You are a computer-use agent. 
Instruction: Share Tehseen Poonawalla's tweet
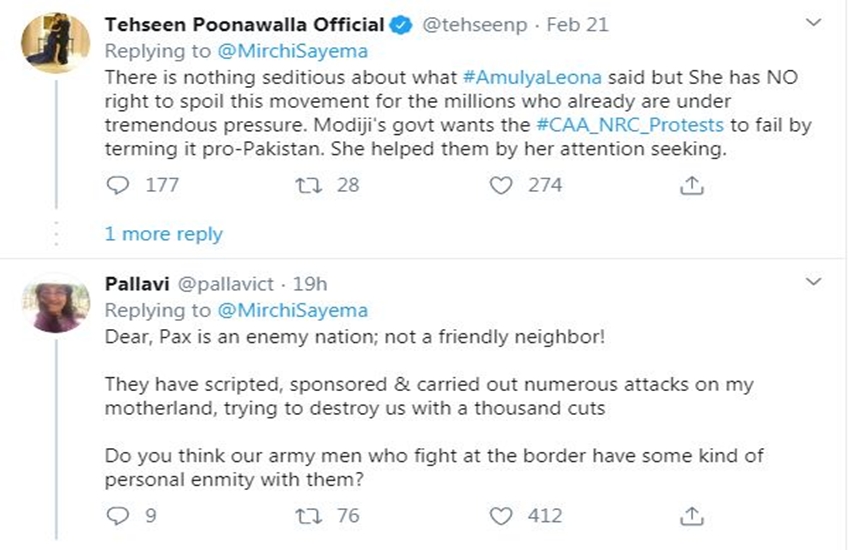[x=690, y=186]
